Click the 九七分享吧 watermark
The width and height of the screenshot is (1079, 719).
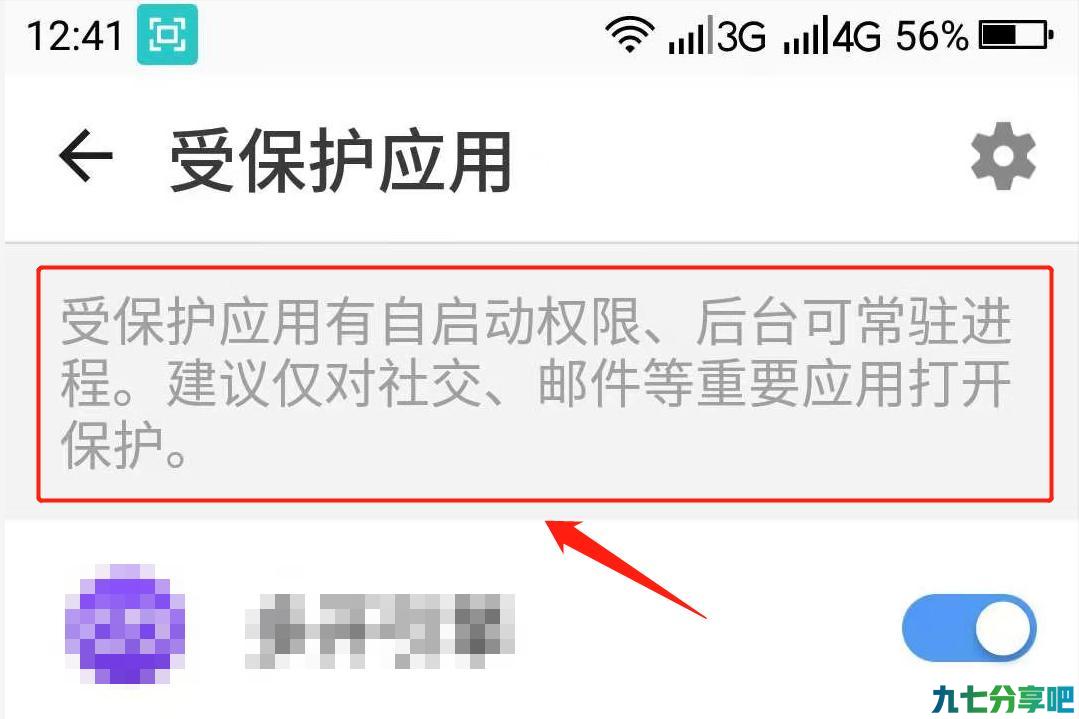(x=1003, y=699)
